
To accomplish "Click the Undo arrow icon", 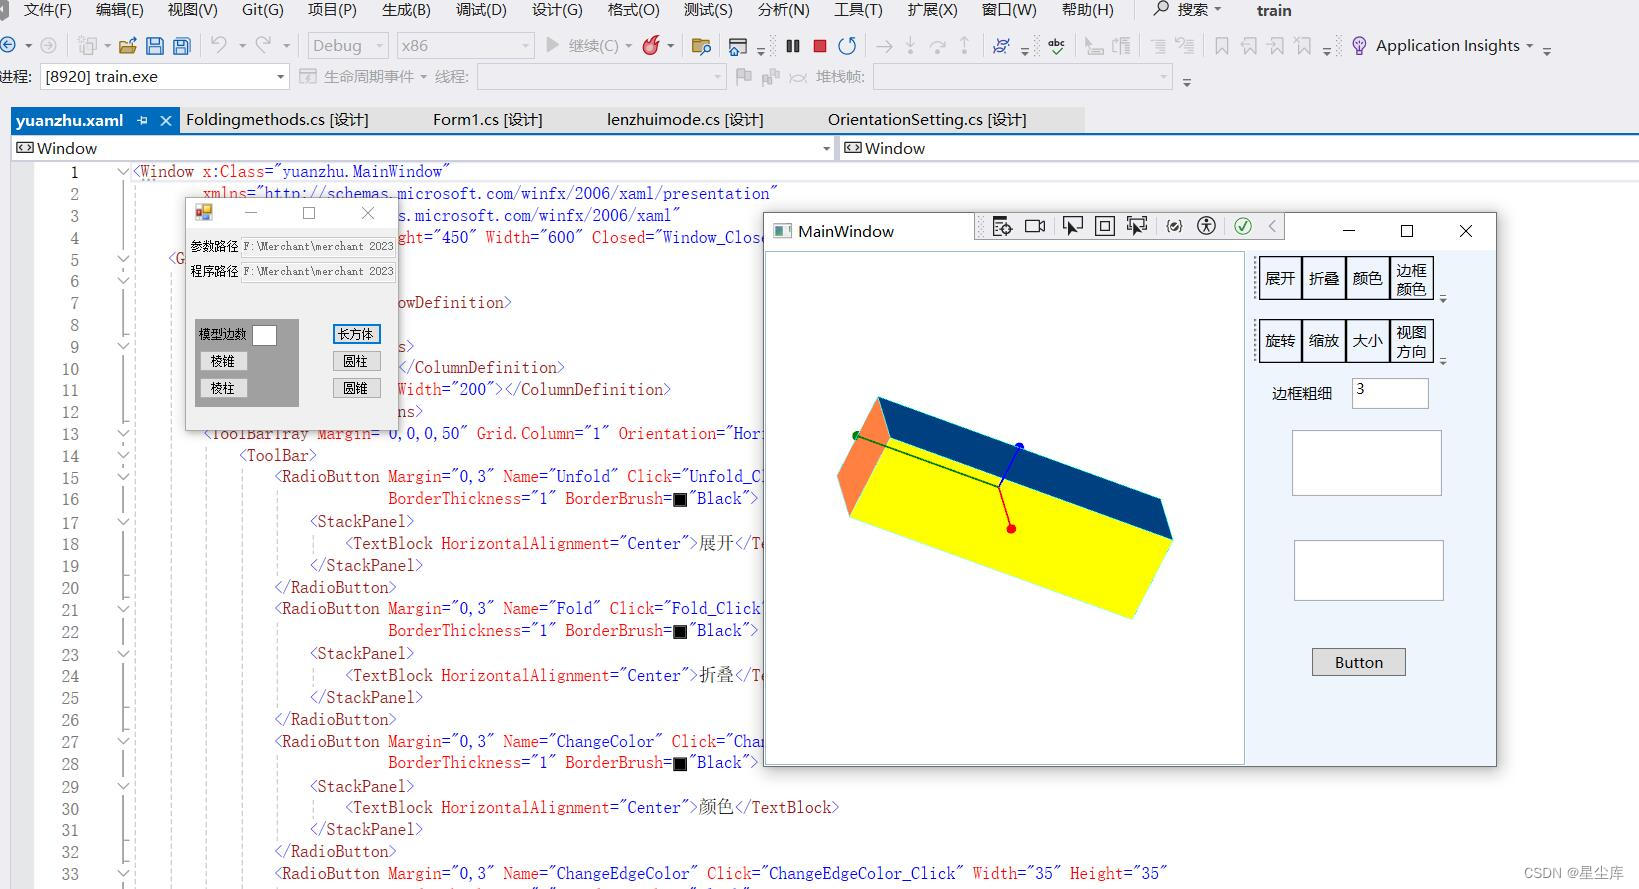I will 218,45.
